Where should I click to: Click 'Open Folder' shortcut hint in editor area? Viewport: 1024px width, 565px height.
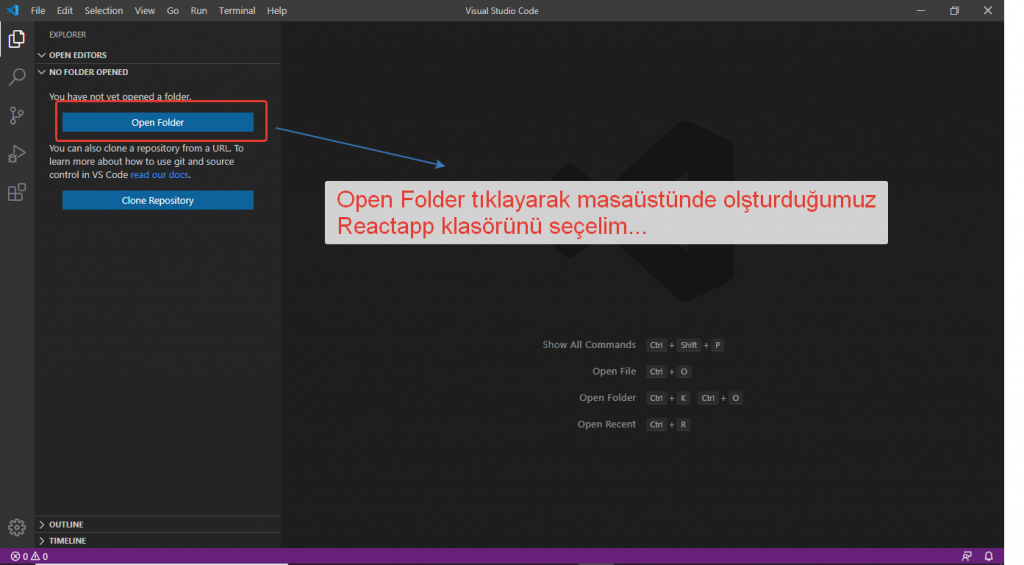point(607,398)
